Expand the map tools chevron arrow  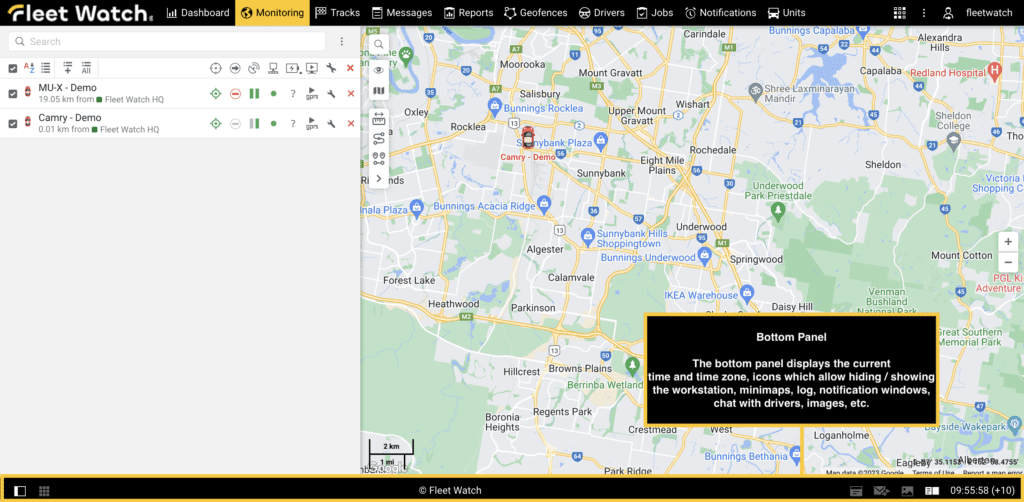click(378, 178)
